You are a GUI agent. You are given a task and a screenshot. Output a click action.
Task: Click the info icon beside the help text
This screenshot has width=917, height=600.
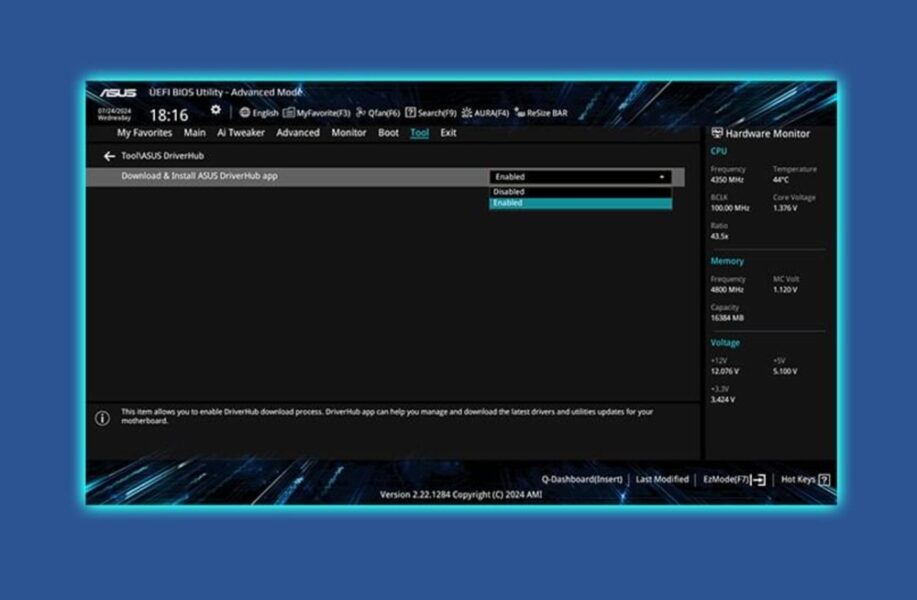102,418
